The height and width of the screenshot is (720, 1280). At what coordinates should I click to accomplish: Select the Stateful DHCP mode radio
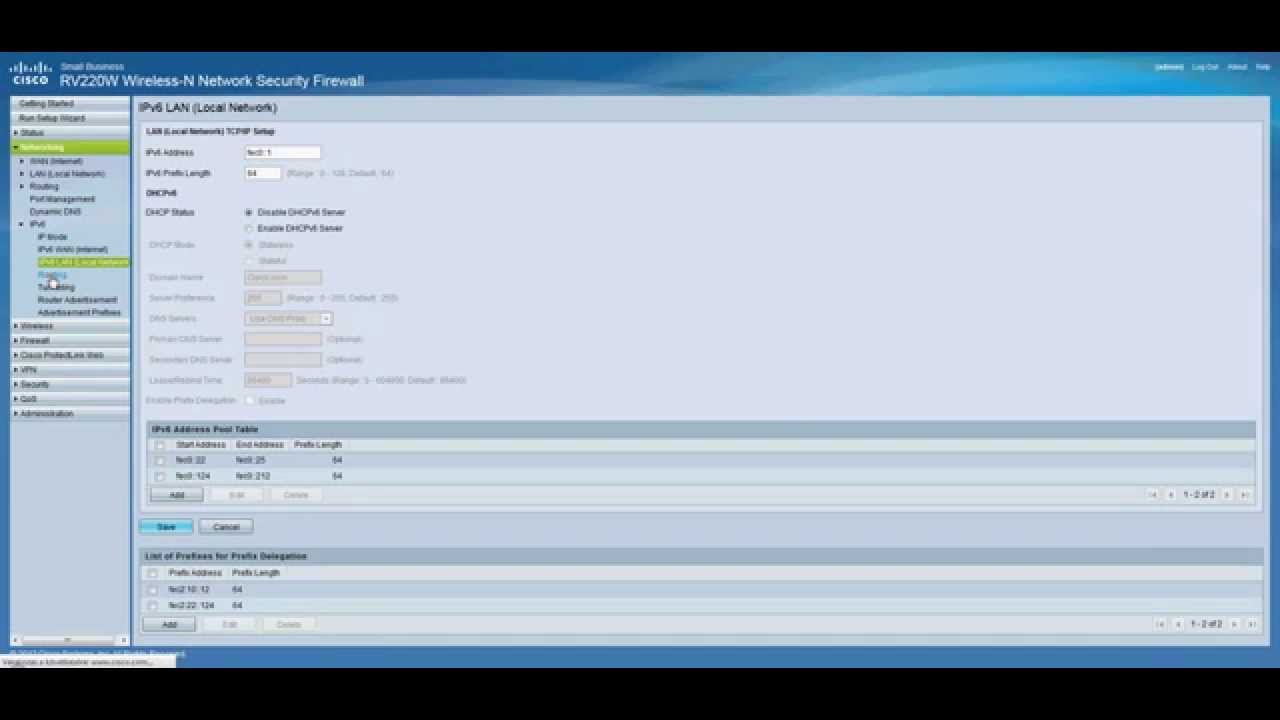[x=249, y=261]
